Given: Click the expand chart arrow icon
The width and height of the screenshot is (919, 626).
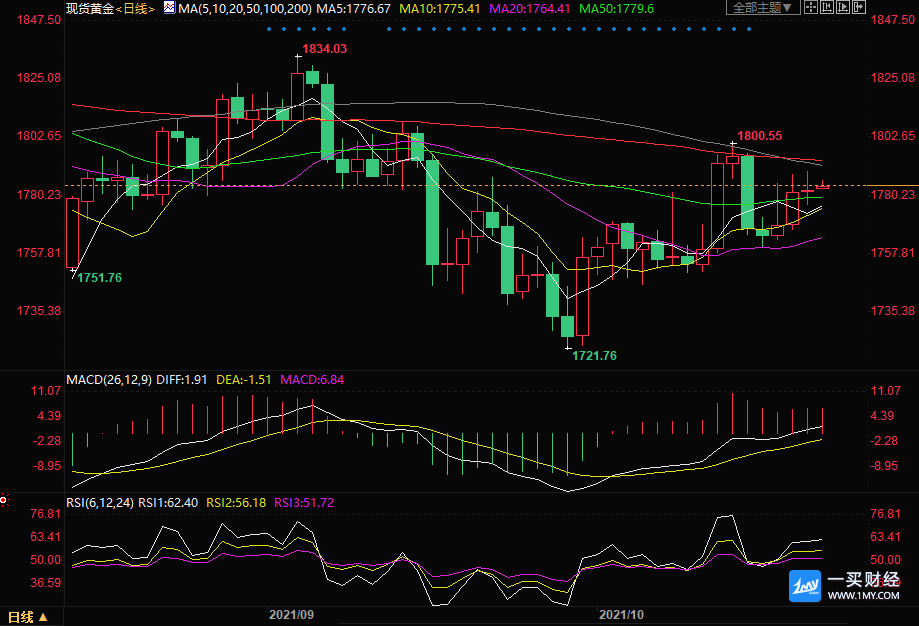Looking at the screenshot, I should pos(859,8).
